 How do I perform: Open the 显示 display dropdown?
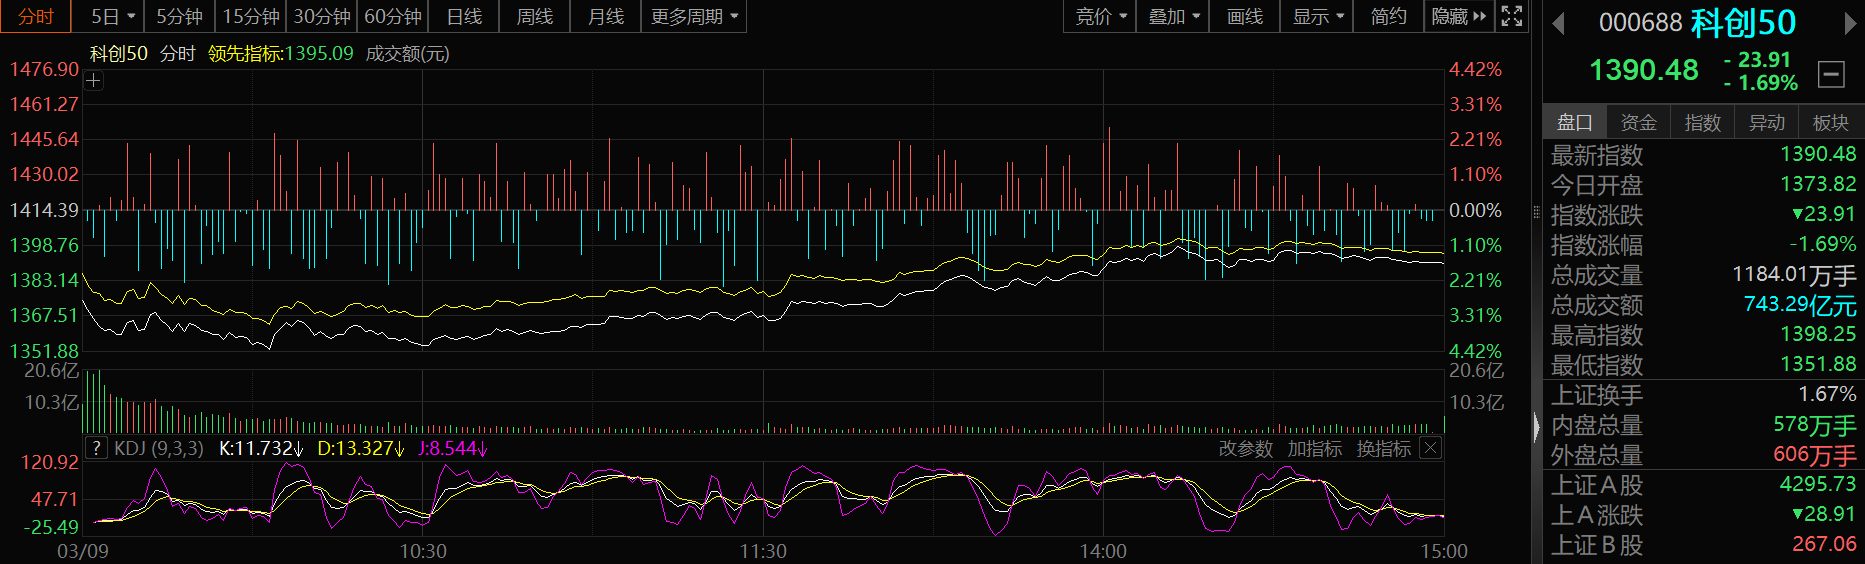1317,17
